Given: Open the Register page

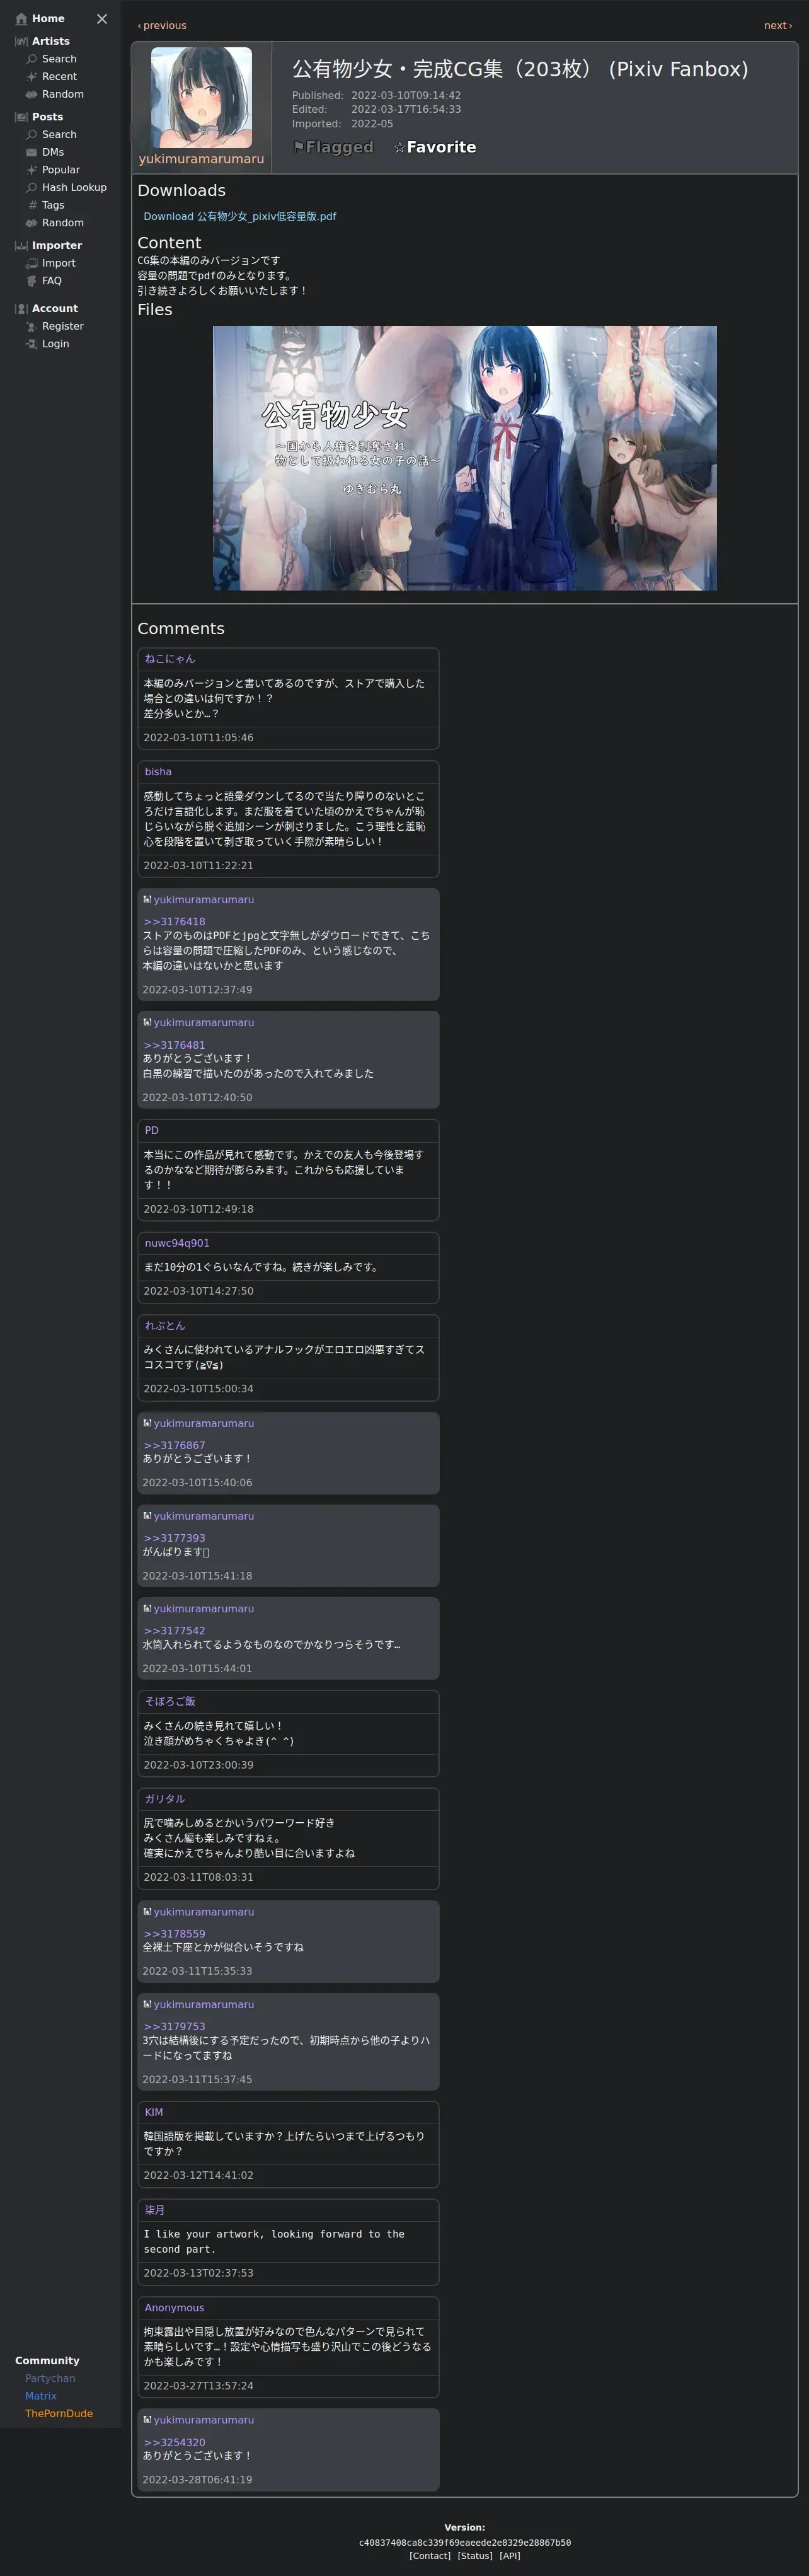Looking at the screenshot, I should click(63, 326).
